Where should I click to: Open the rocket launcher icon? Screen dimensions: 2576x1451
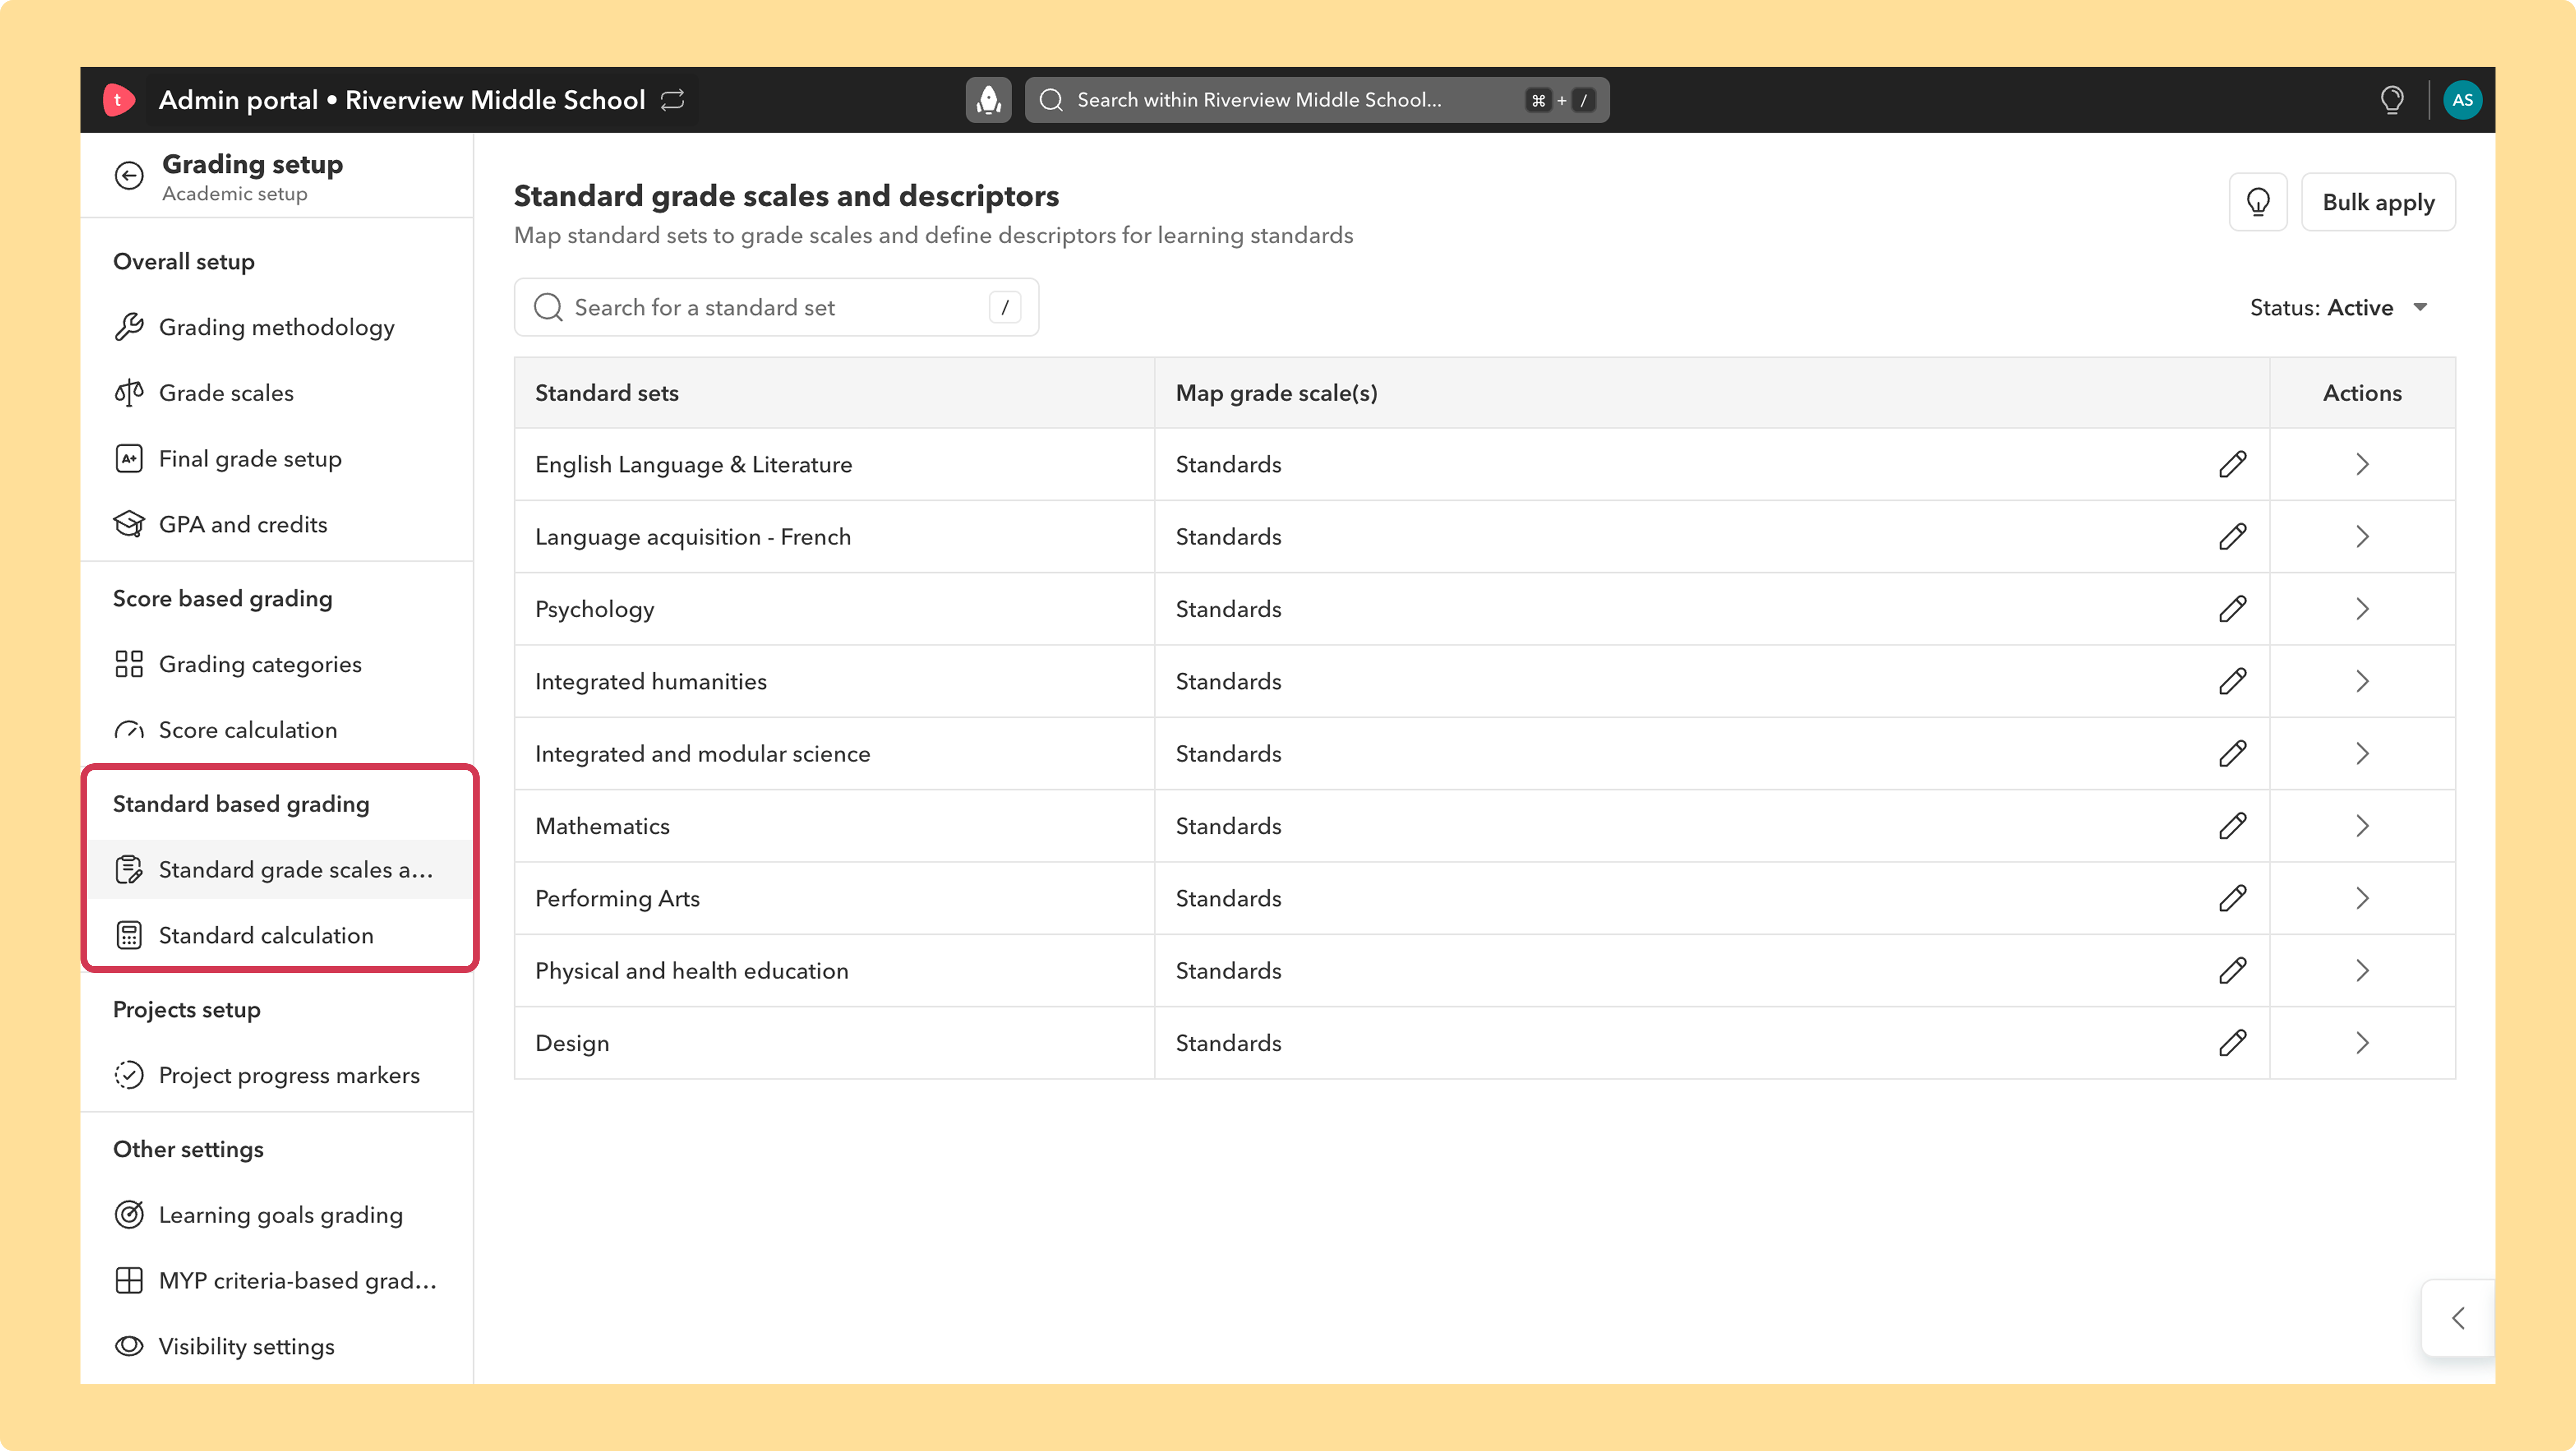tap(988, 100)
